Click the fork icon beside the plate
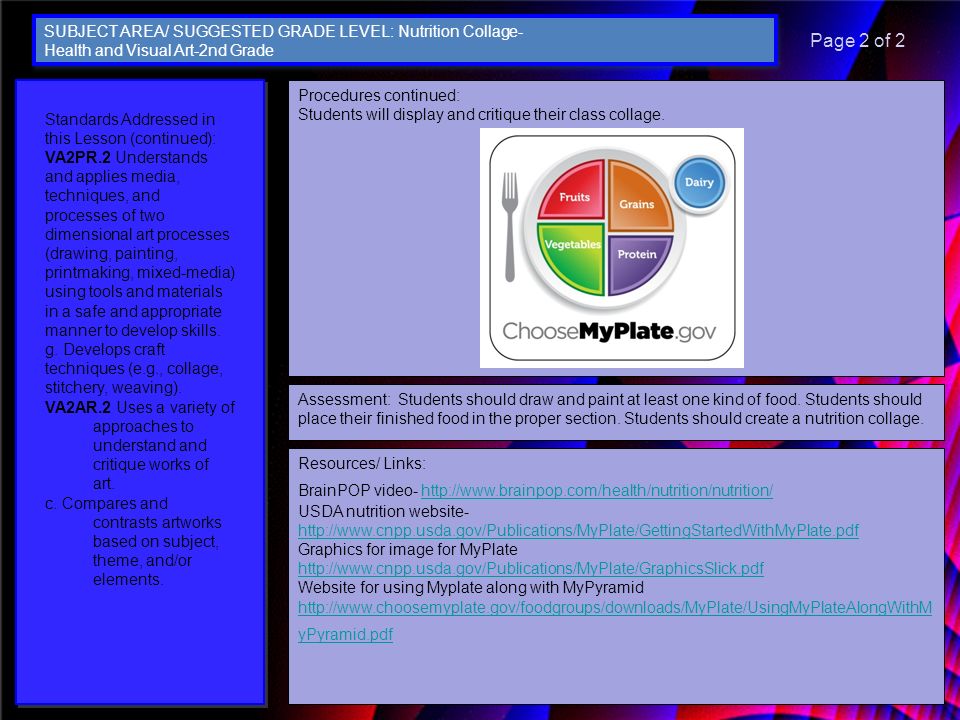960x720 pixels. pos(510,227)
